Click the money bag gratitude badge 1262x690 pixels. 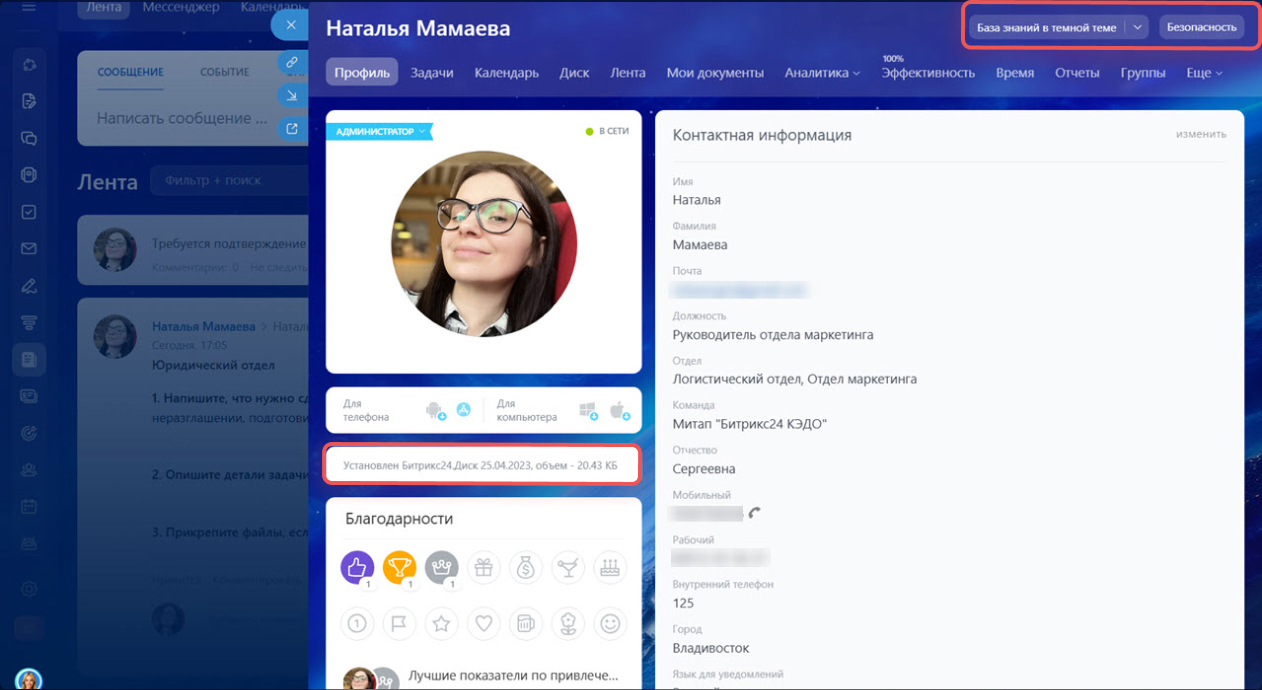tap(525, 567)
